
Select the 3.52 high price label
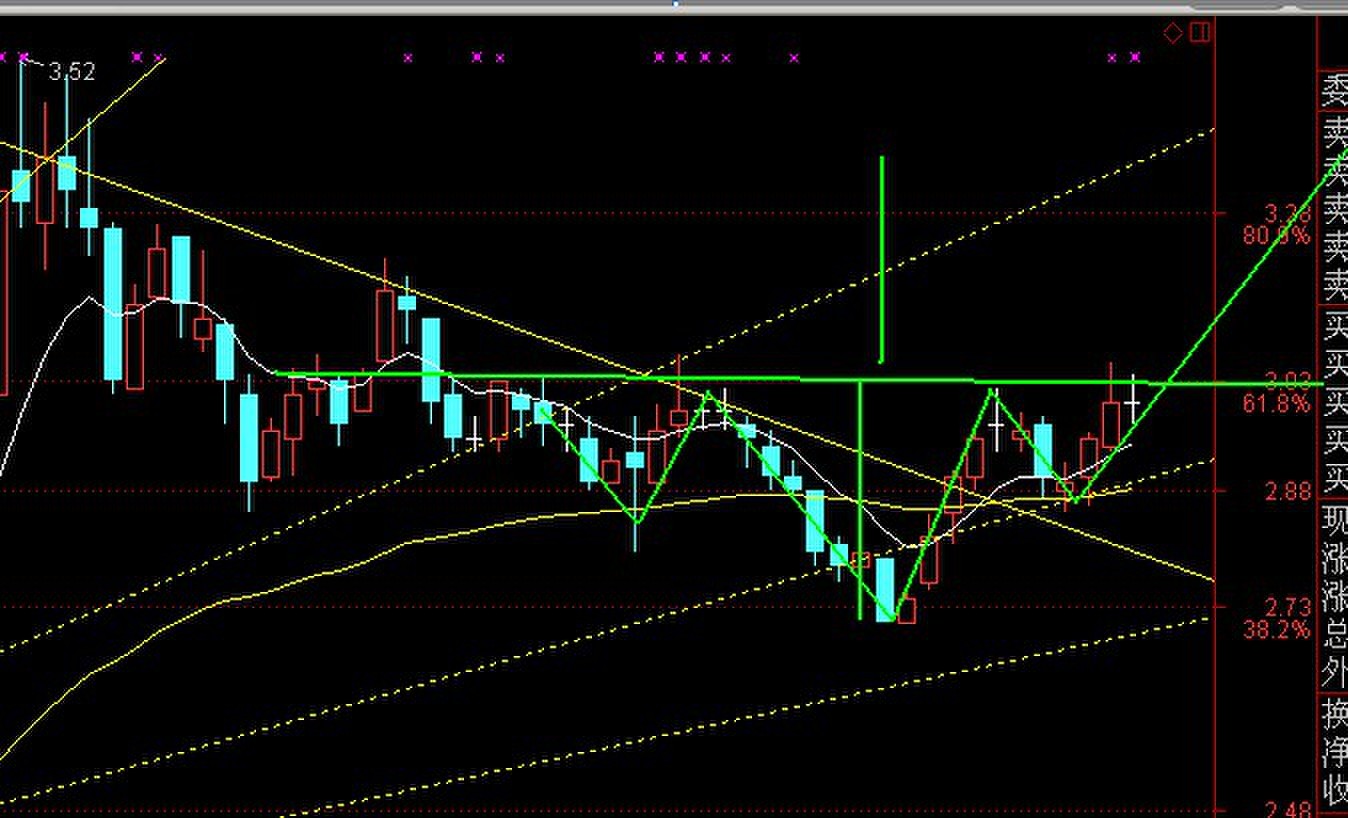(72, 71)
